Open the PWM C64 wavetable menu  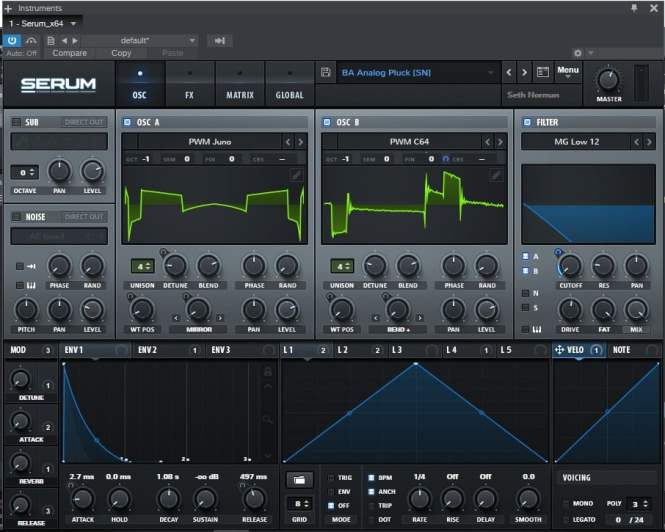pyautogui.click(x=409, y=142)
